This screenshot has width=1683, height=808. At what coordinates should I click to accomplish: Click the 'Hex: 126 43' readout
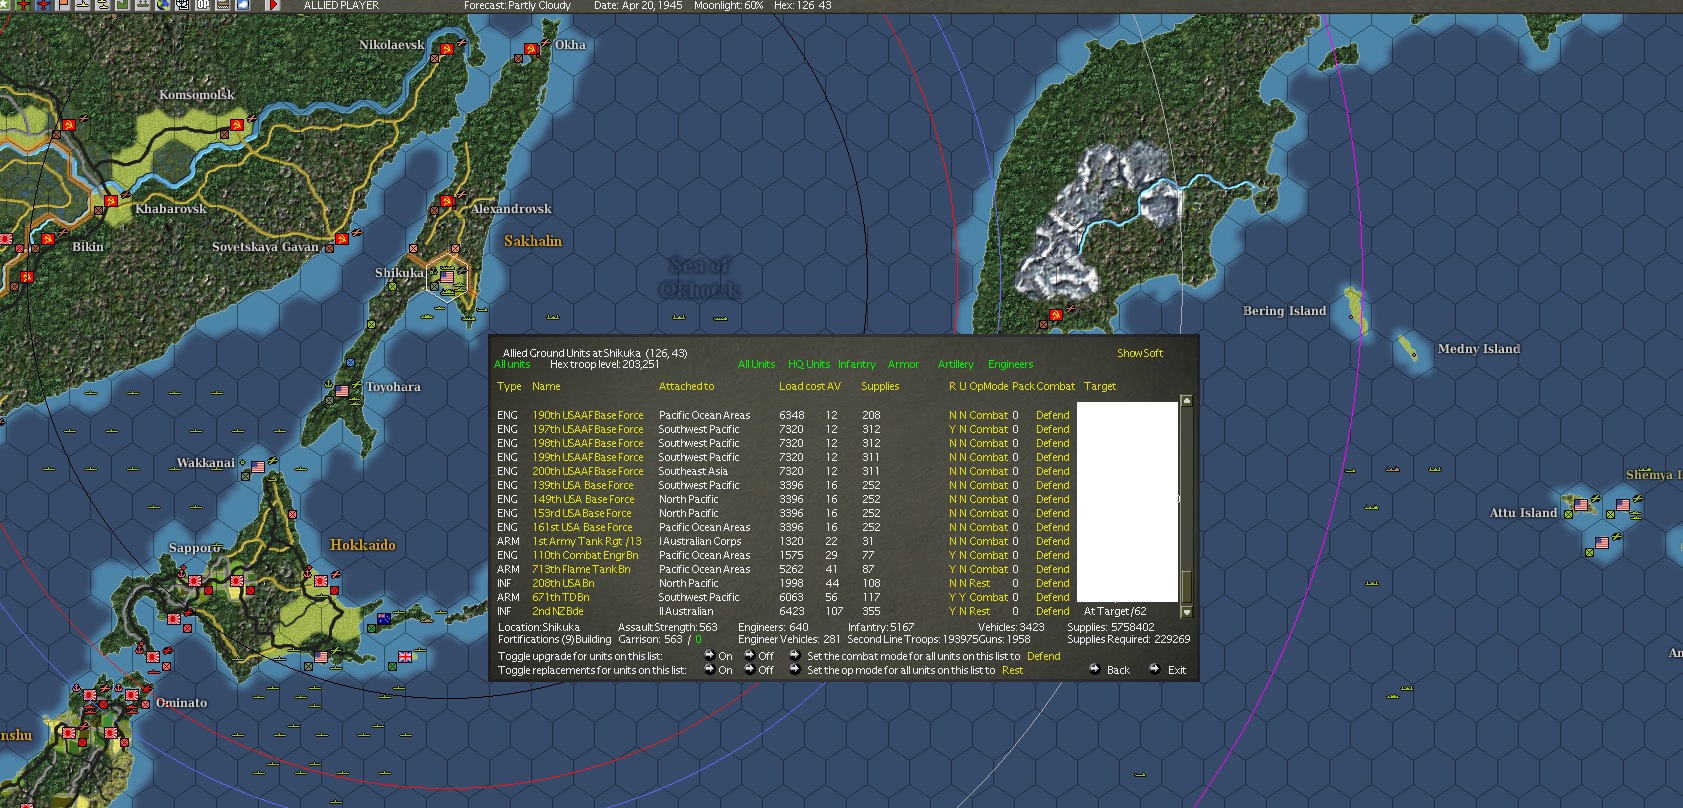click(x=802, y=5)
